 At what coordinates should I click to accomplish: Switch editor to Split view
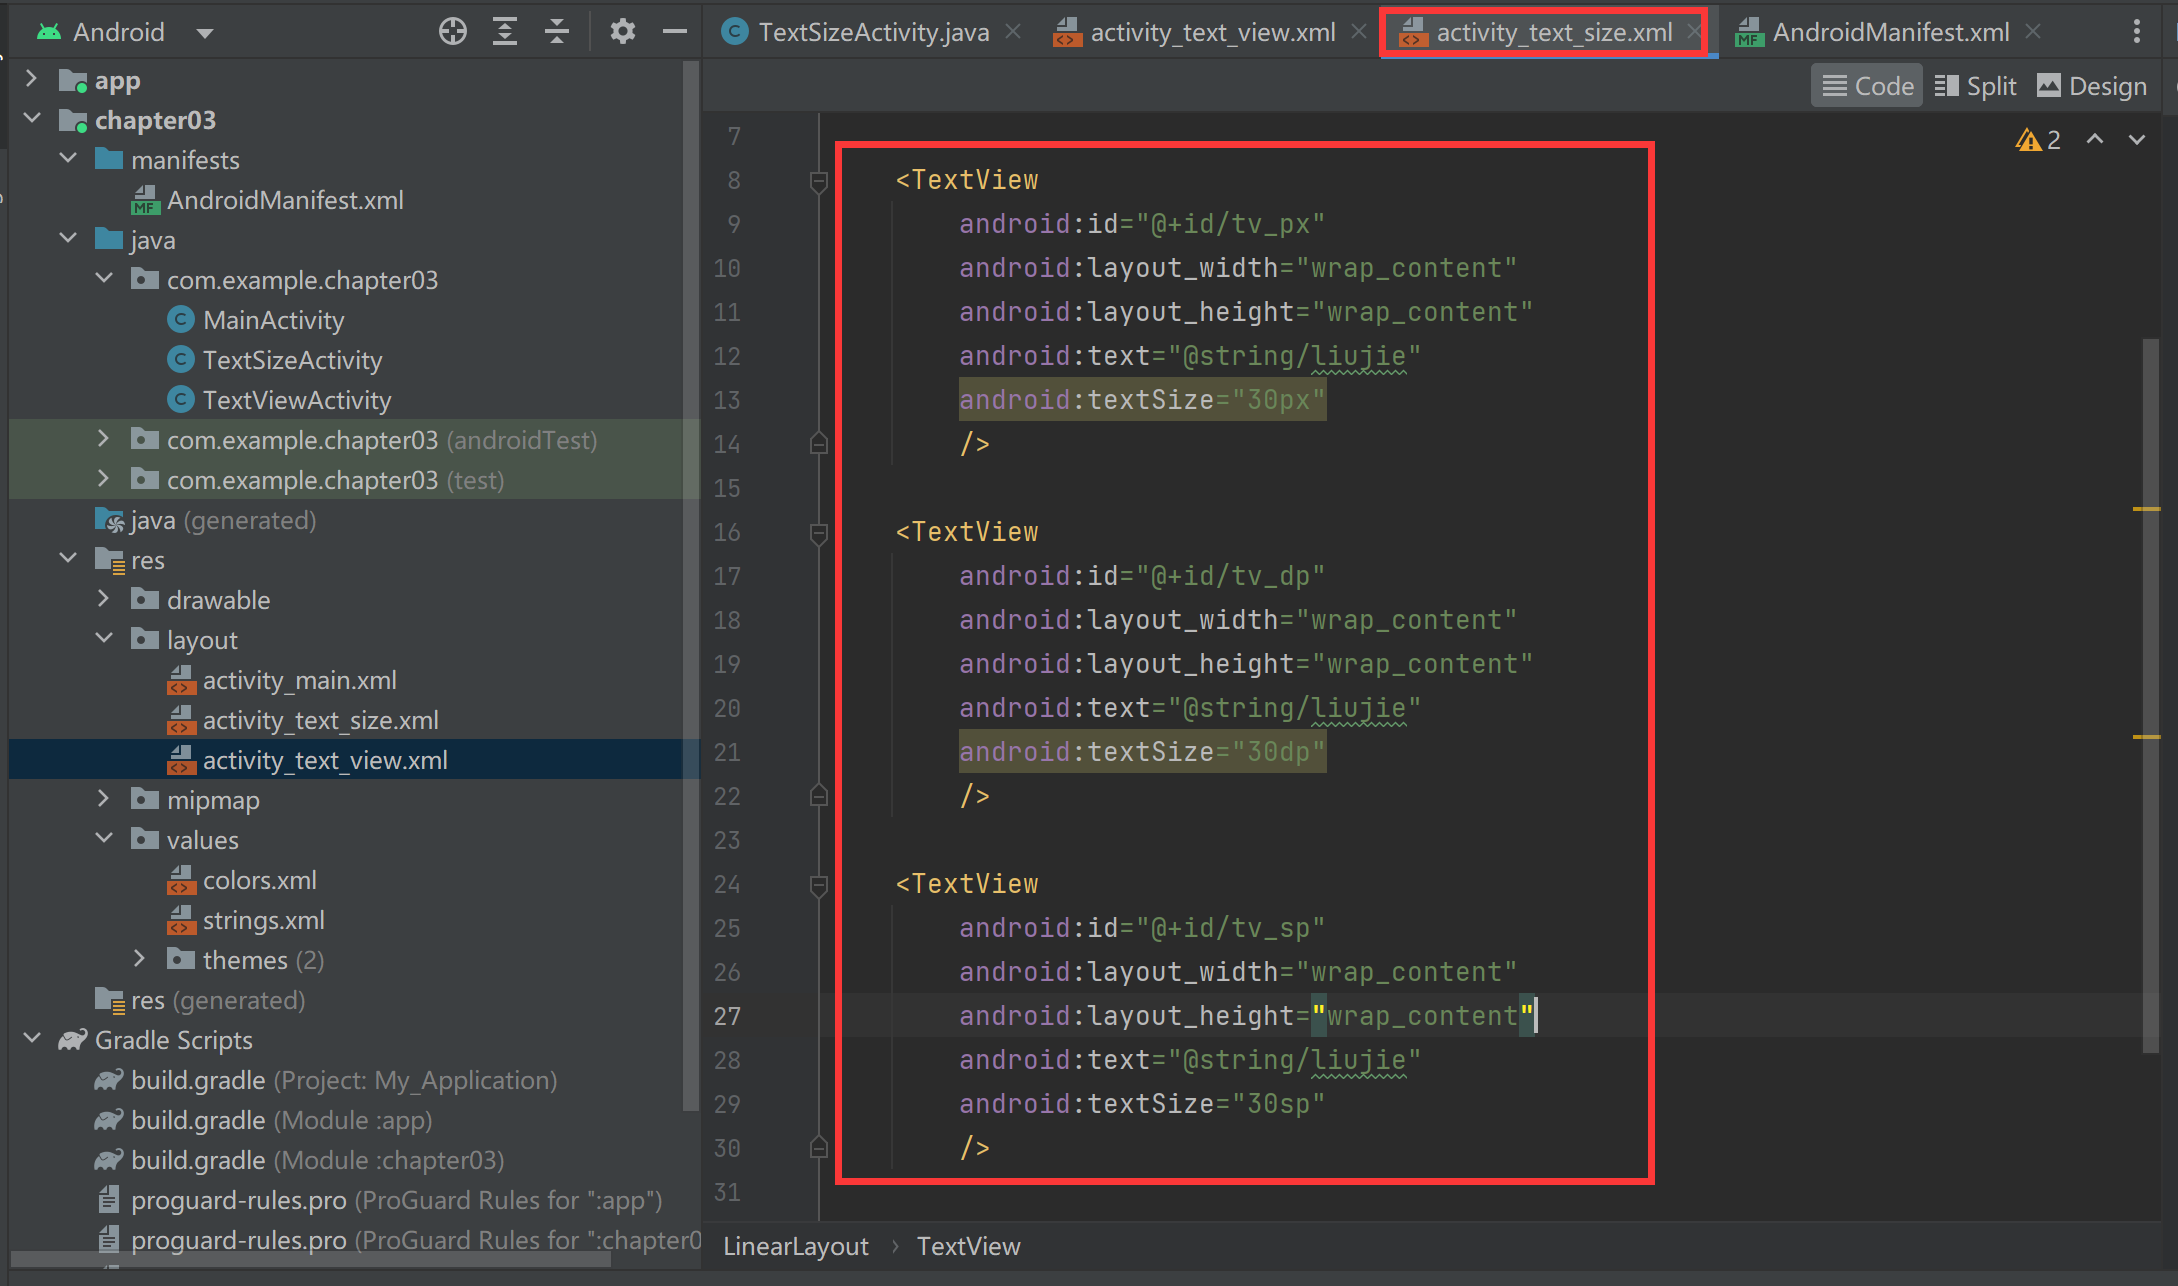pos(1976,87)
